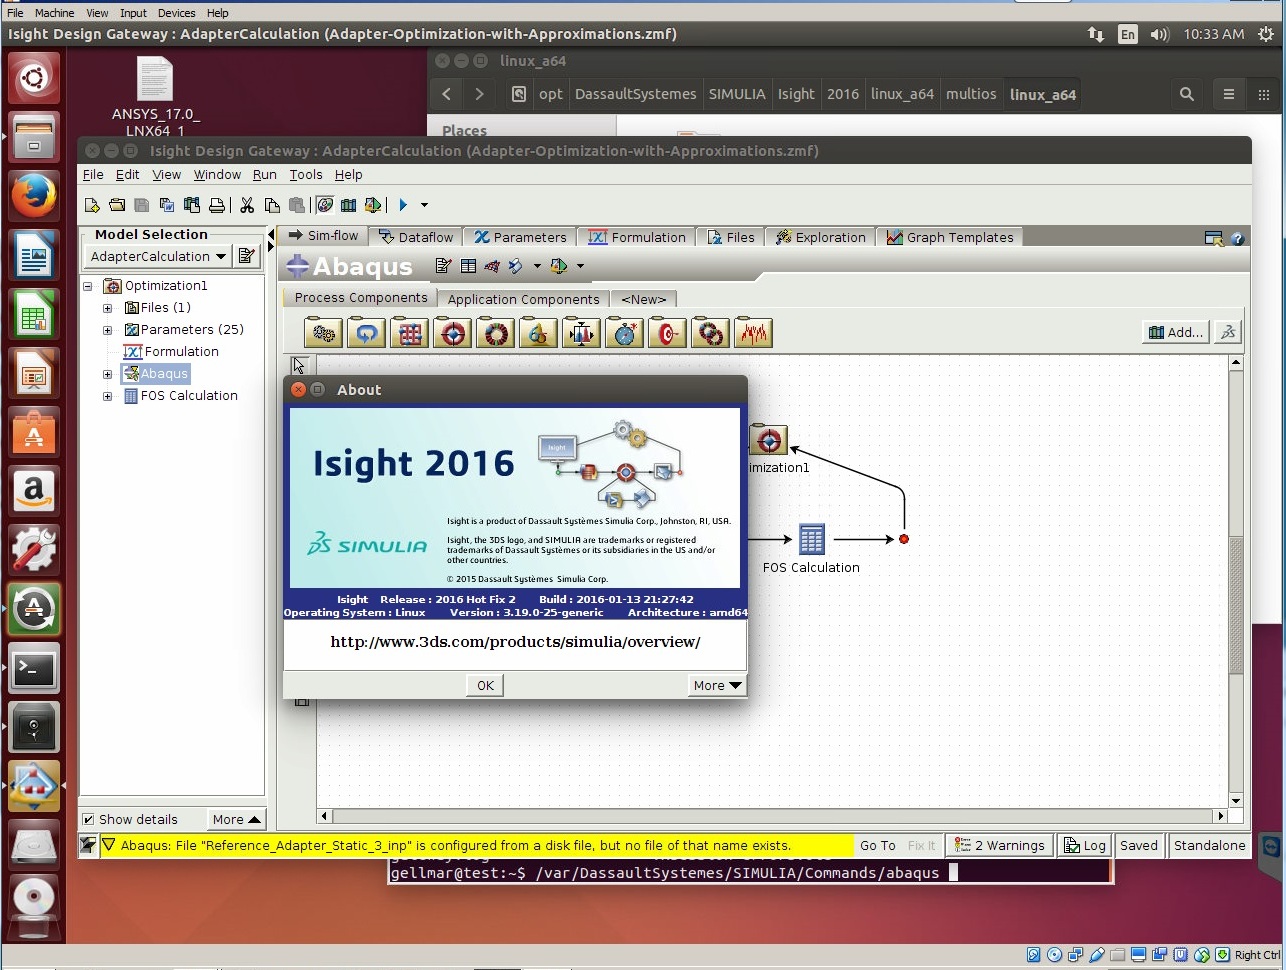Click the Cut scissors icon

coord(247,205)
